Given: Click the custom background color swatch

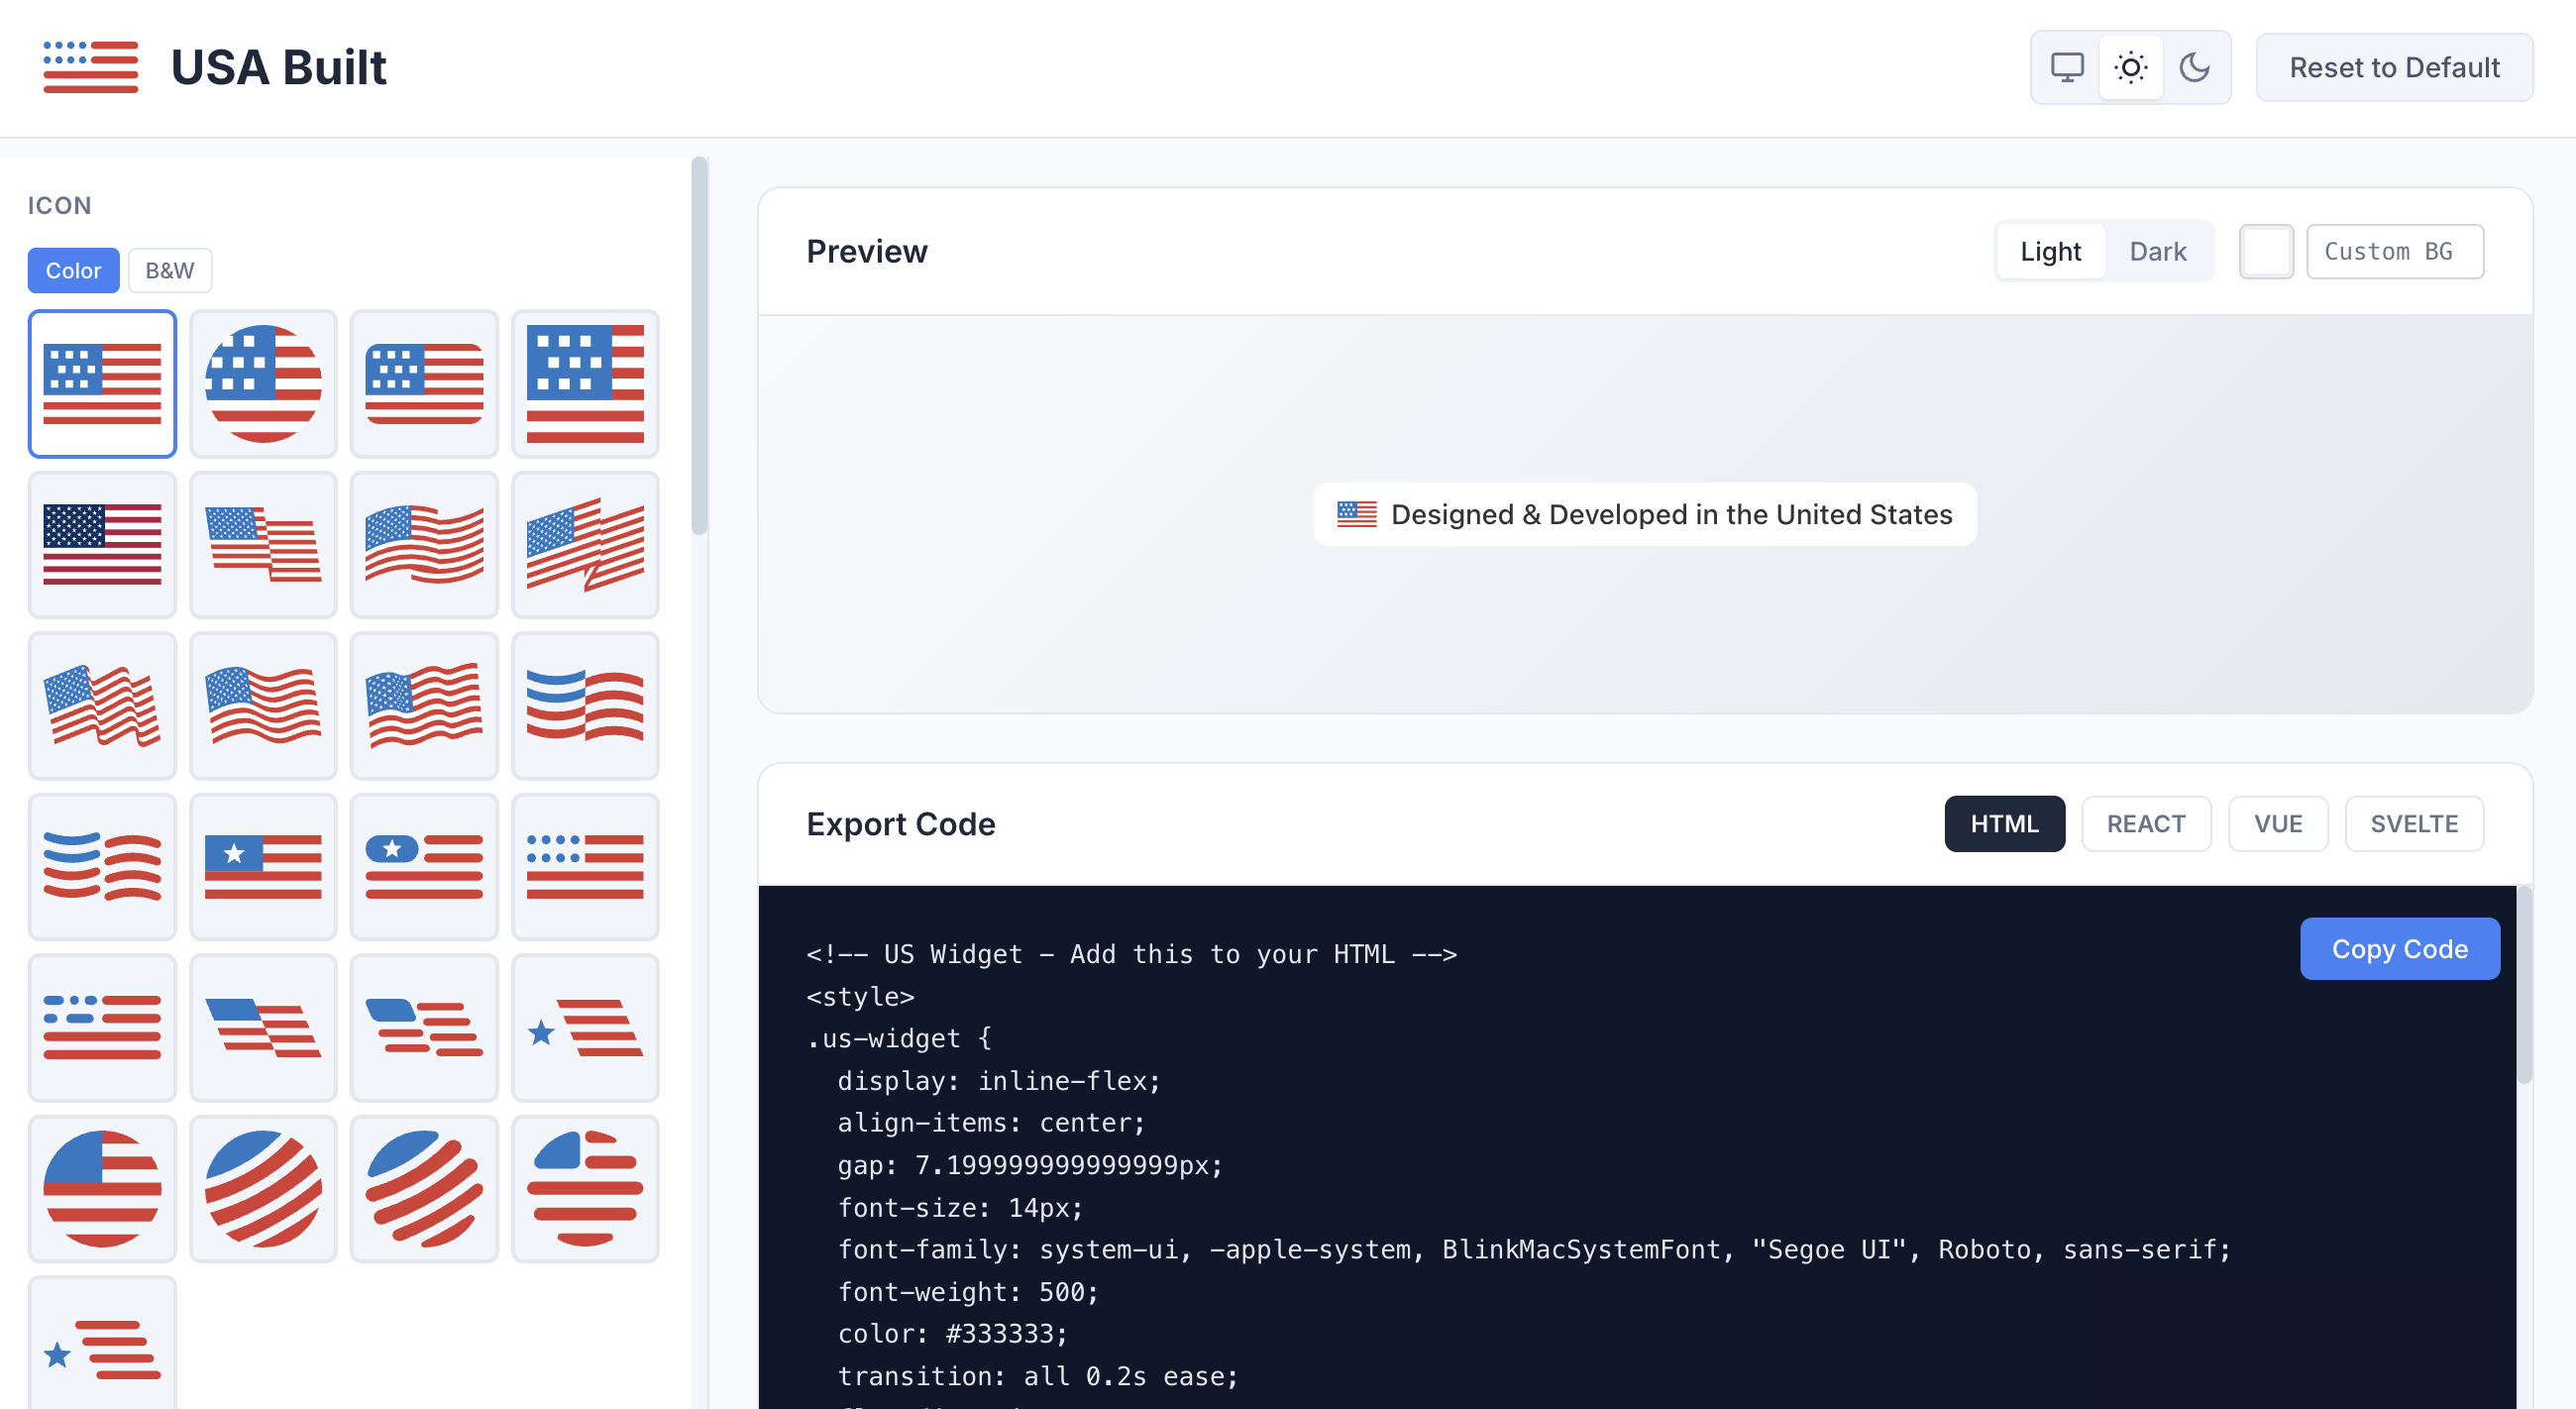Looking at the screenshot, I should (x=2266, y=251).
